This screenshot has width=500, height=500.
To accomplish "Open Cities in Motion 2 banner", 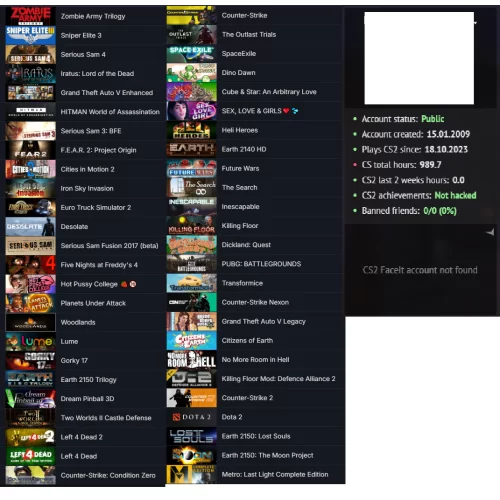I will pyautogui.click(x=30, y=169).
